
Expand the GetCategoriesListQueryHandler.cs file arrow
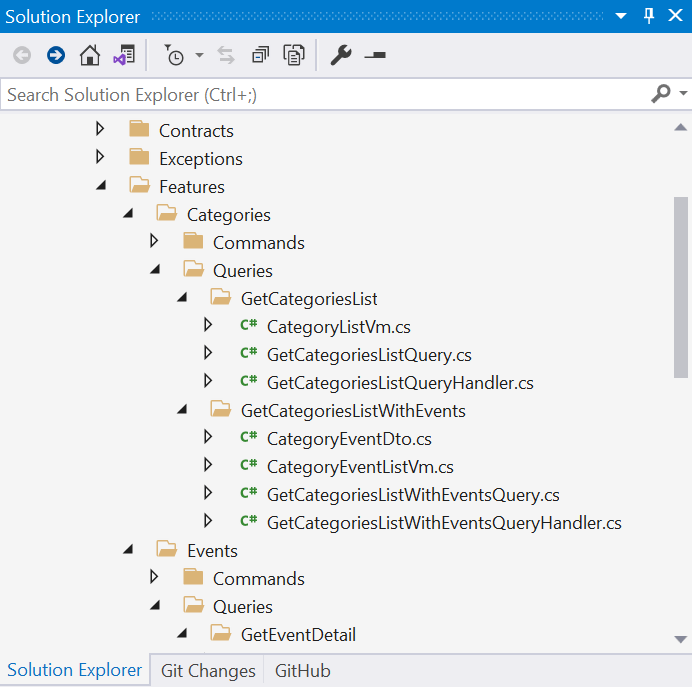pyautogui.click(x=208, y=381)
